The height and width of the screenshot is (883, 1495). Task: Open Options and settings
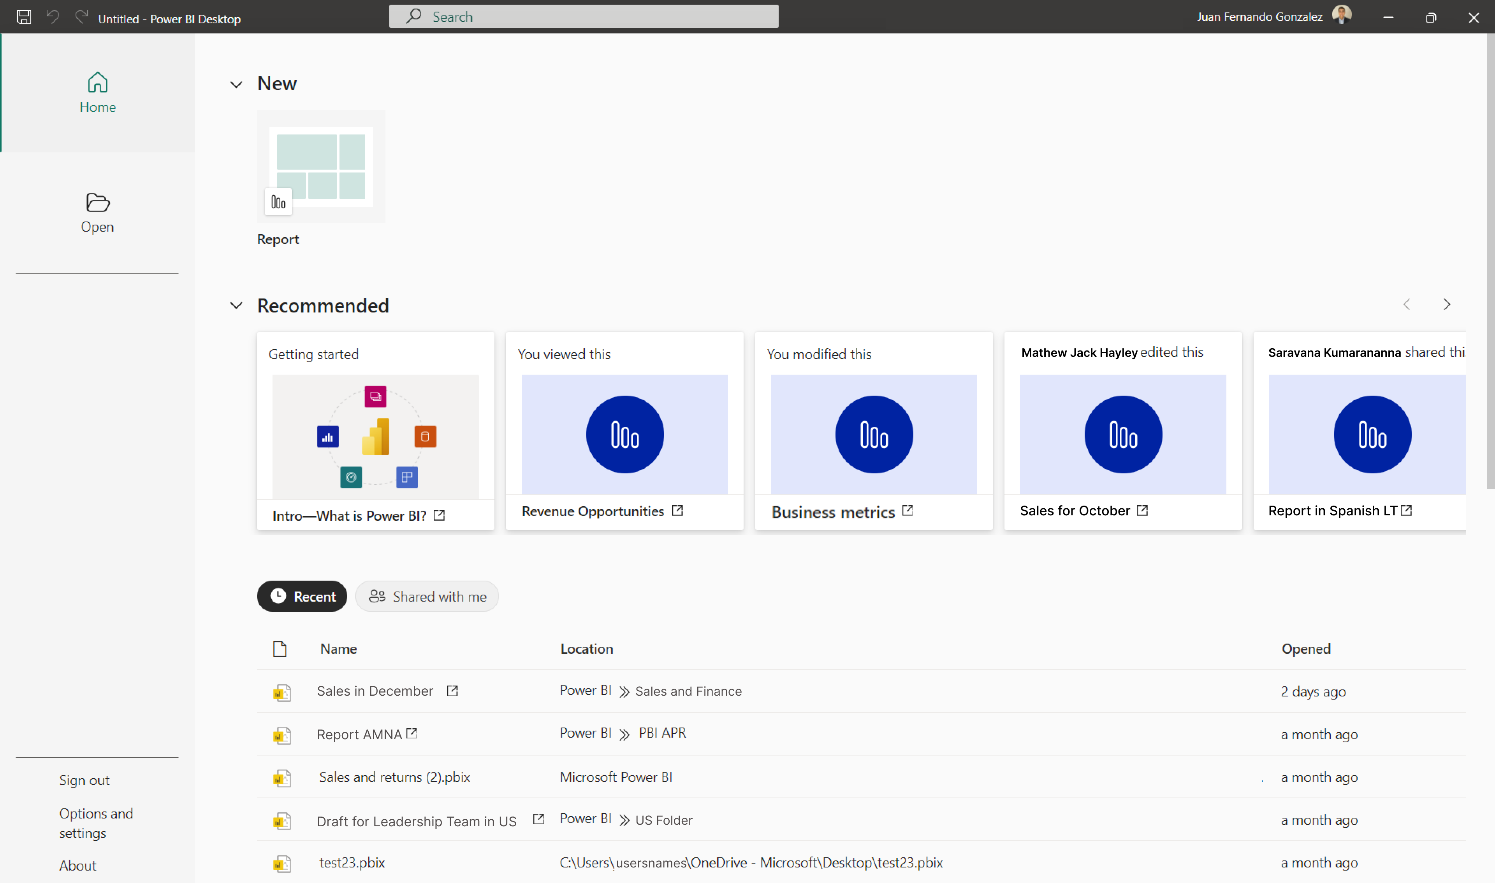pos(96,823)
